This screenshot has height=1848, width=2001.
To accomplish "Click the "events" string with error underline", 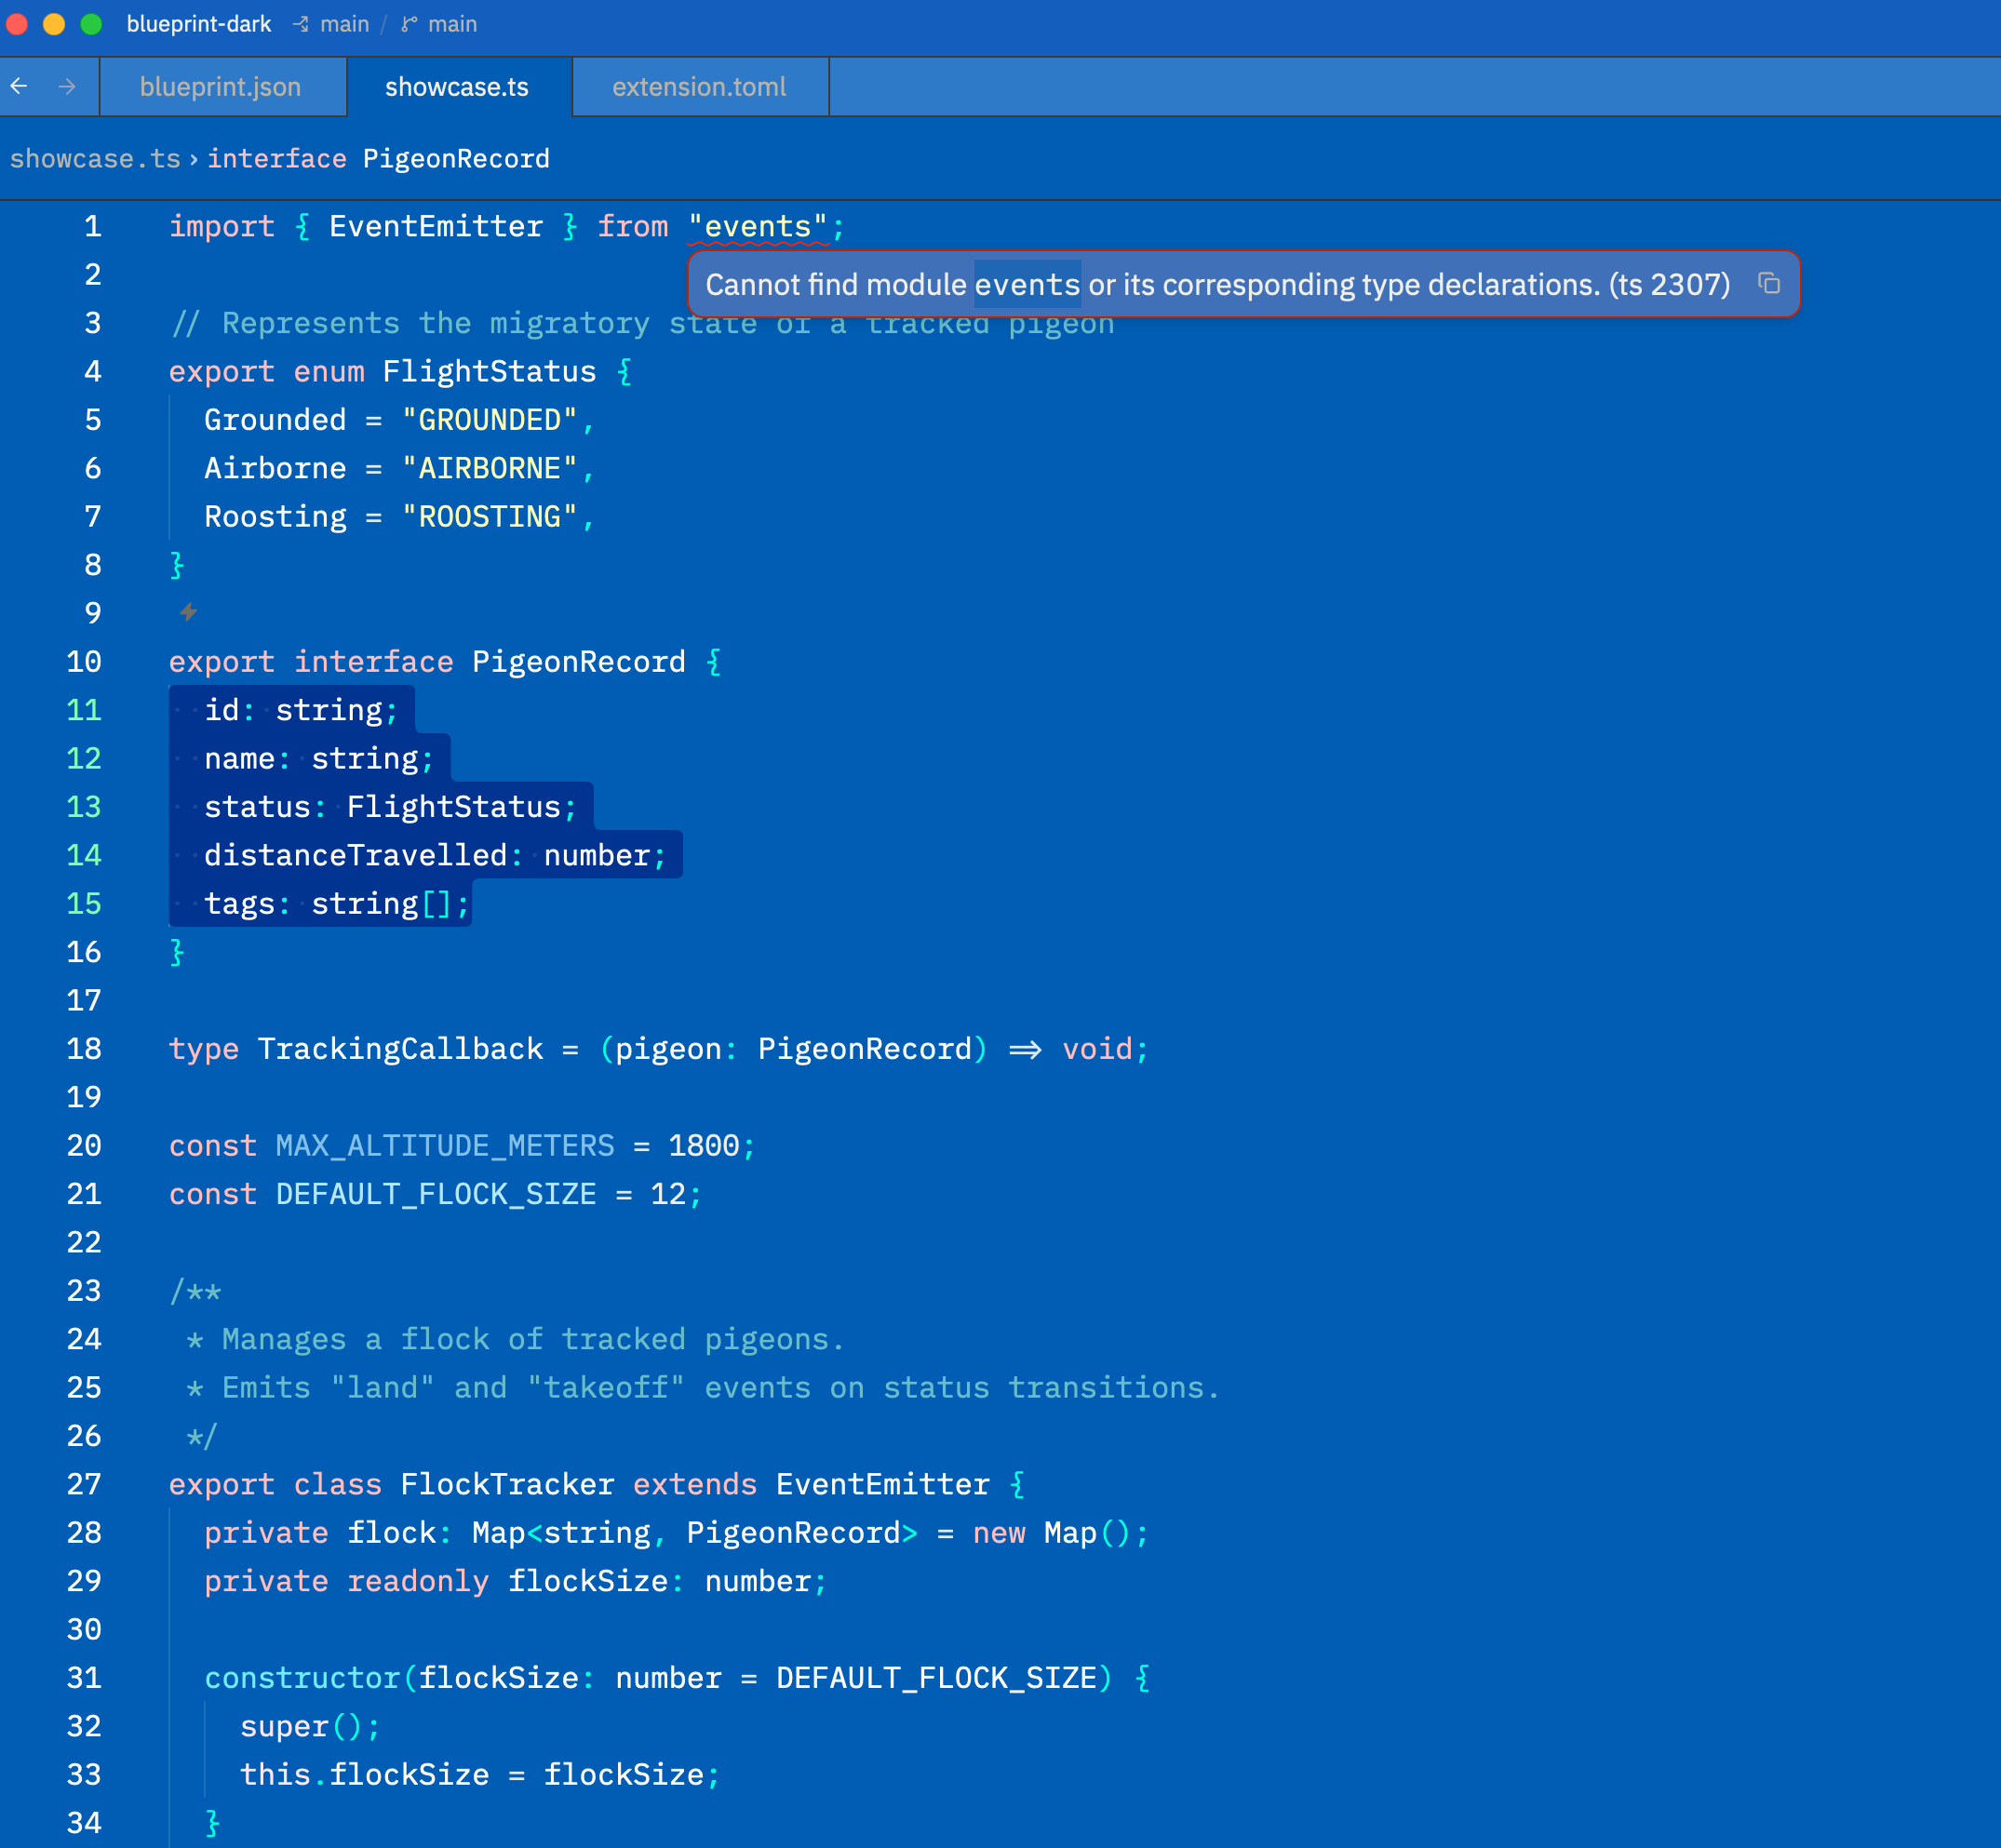I will point(758,227).
